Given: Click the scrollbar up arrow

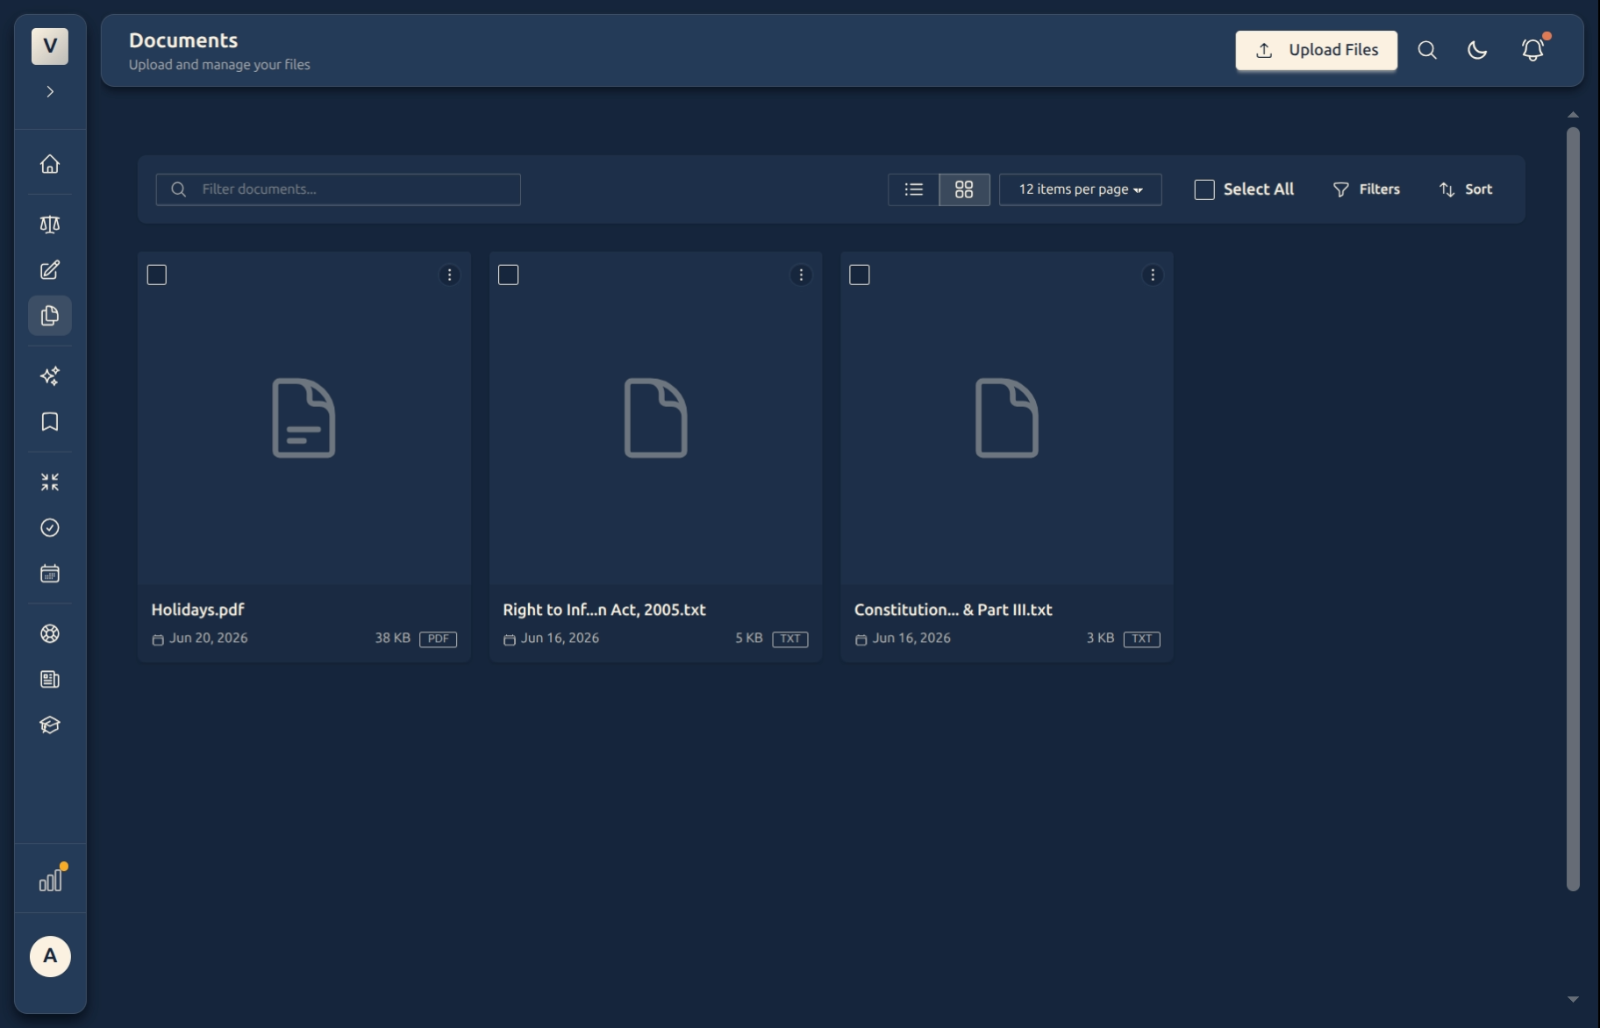Looking at the screenshot, I should pos(1573,115).
